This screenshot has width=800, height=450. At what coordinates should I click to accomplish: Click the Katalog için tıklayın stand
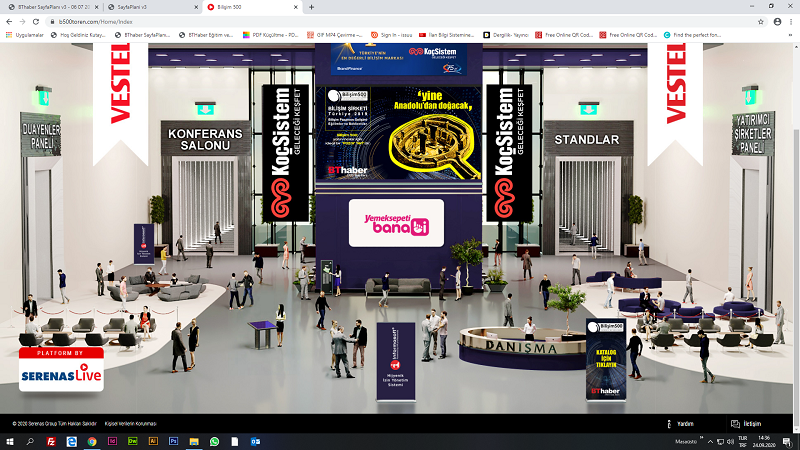coord(606,360)
